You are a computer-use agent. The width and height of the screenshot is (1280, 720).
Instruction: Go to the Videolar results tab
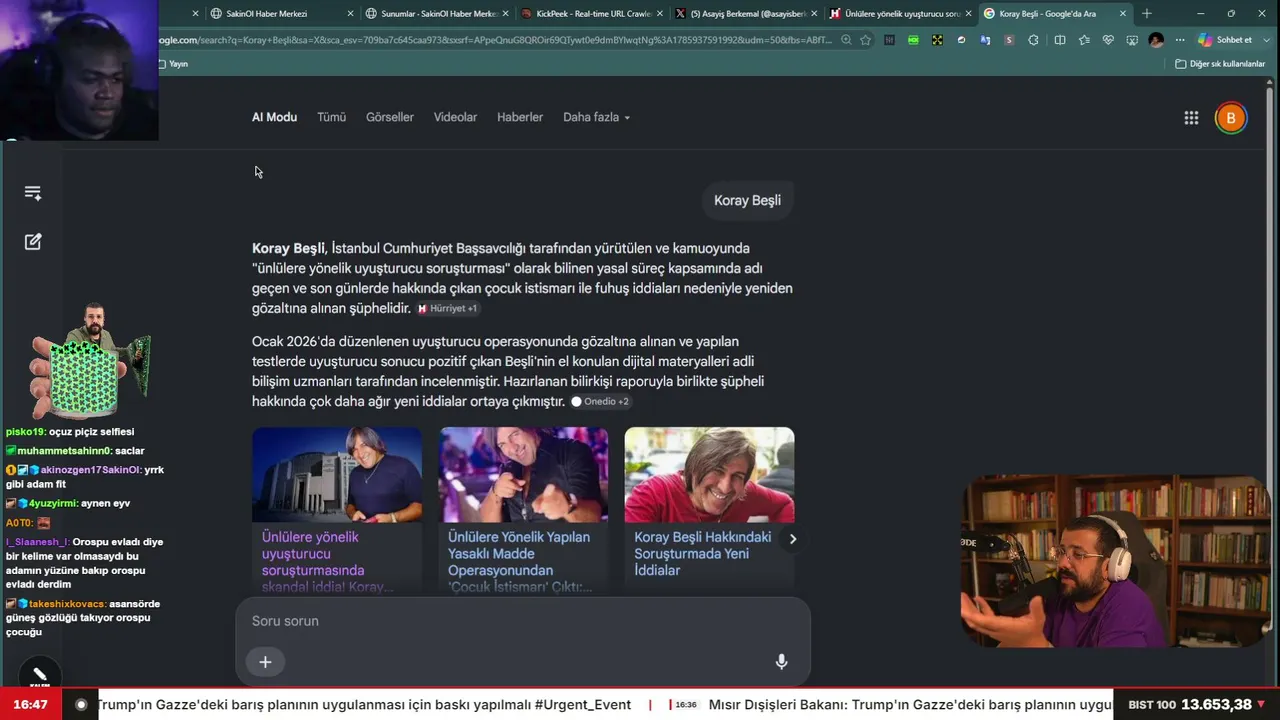[455, 117]
